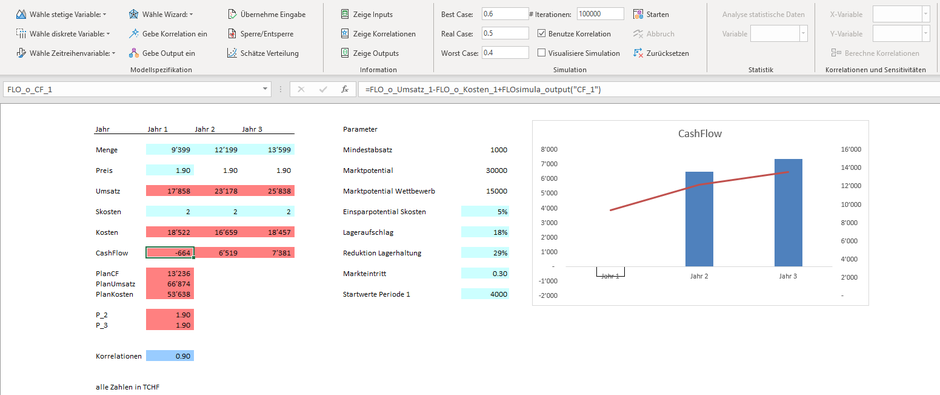Select the PlanCF cell 13'236
This screenshot has height=395, width=940.
170,273
